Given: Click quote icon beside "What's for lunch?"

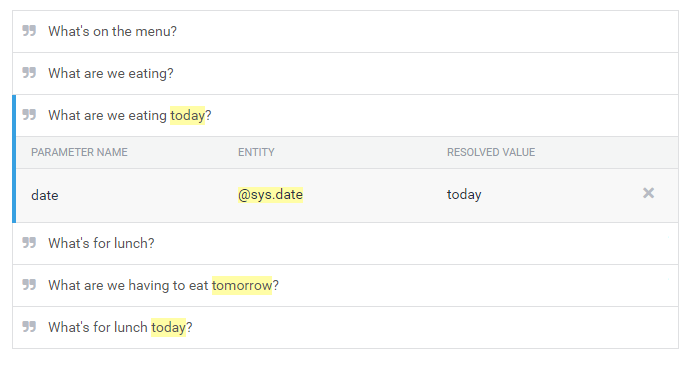Looking at the screenshot, I should (x=29, y=243).
